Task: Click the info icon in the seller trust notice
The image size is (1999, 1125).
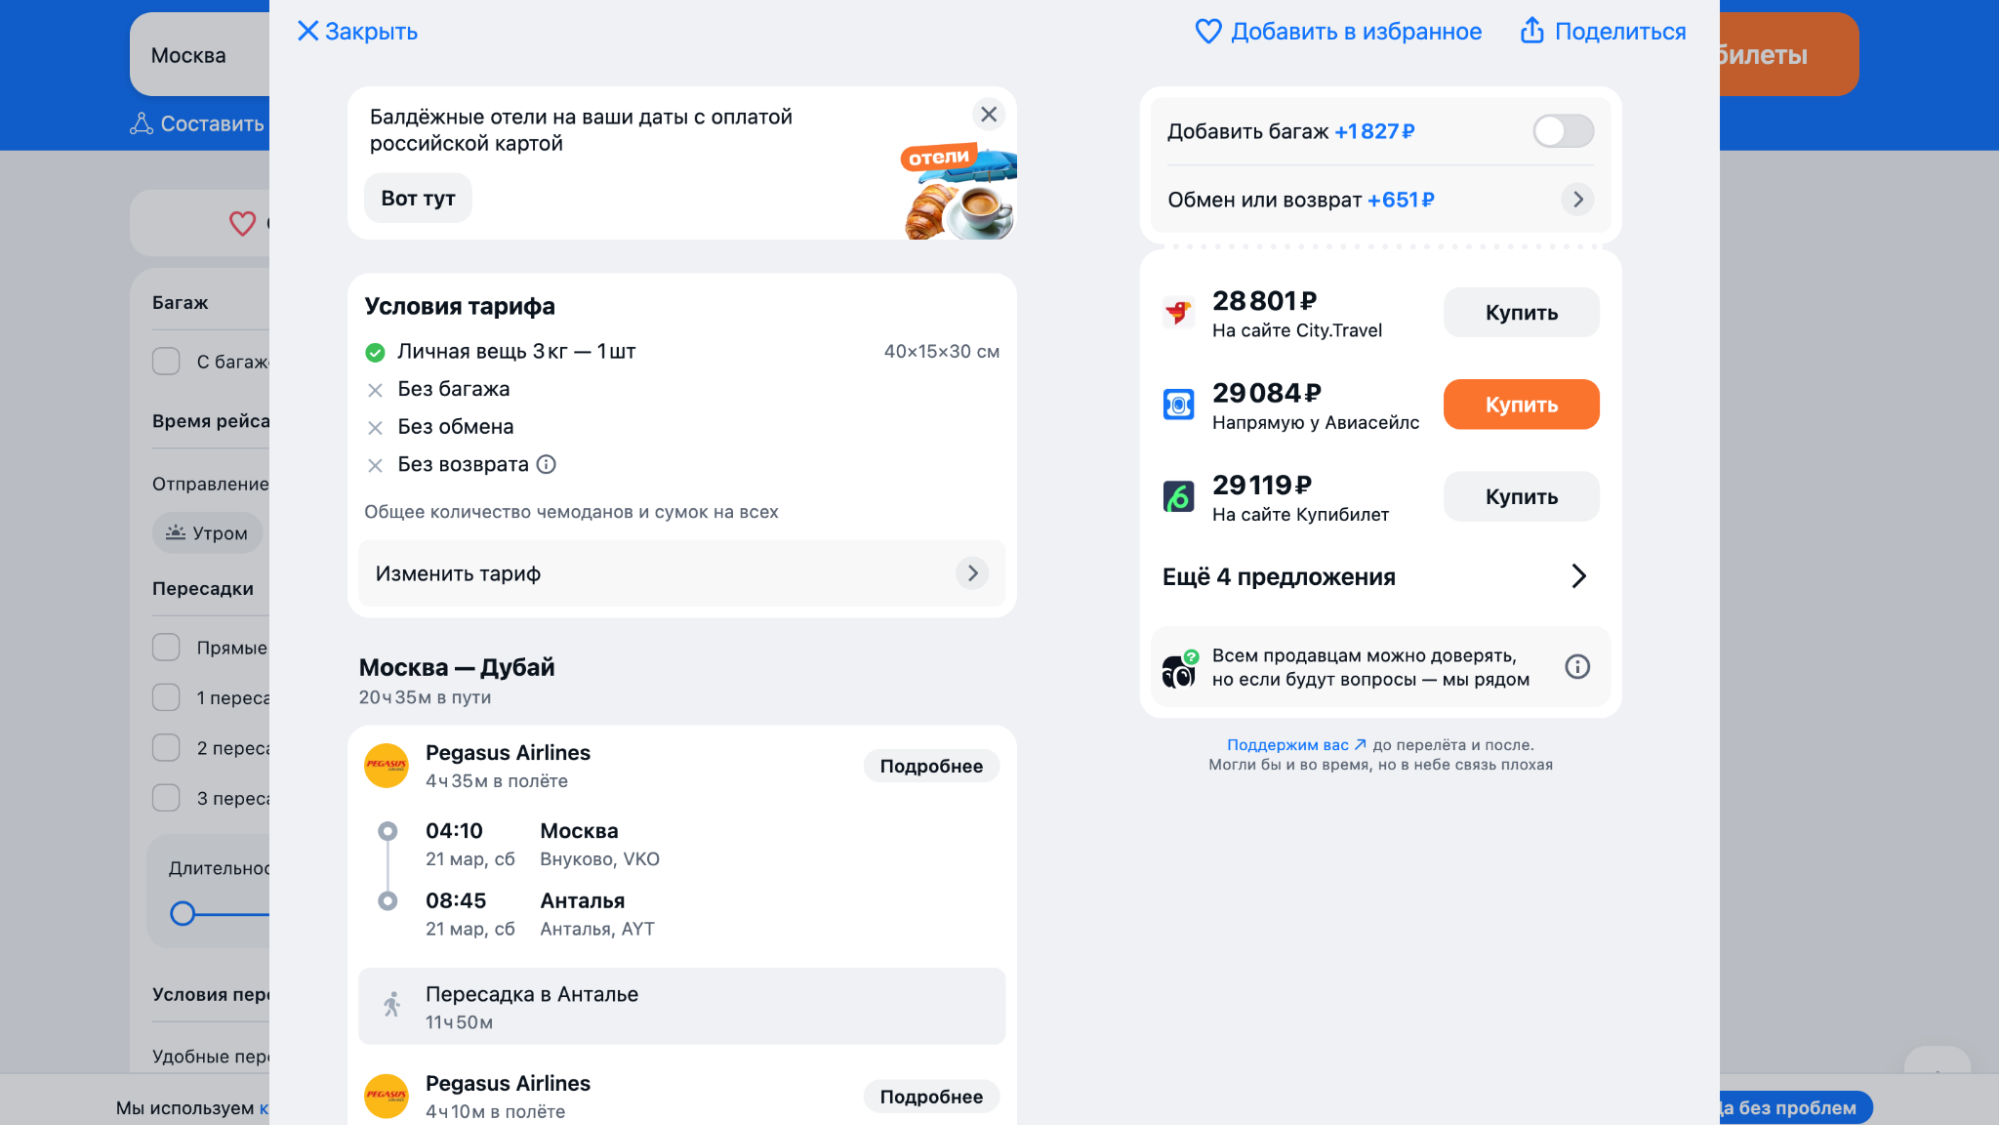Action: pyautogui.click(x=1577, y=667)
